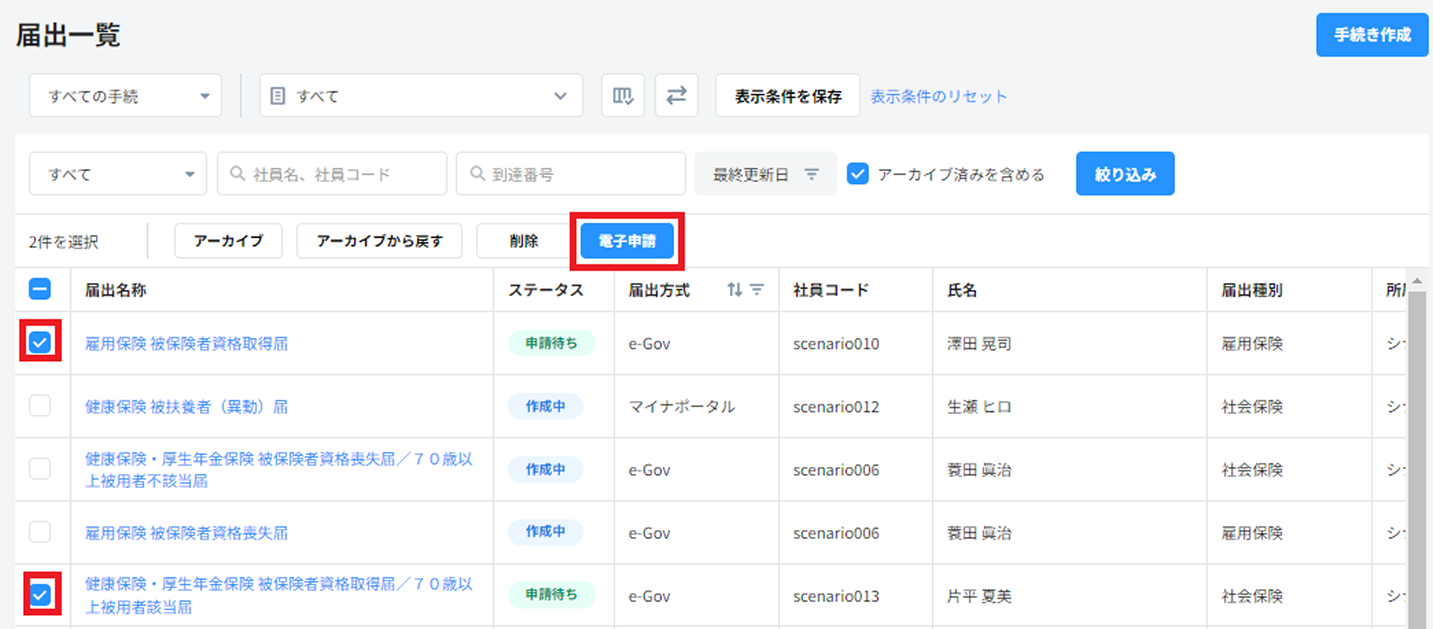Viewport: 1433px width, 629px height.
Task: Click 申請待ち status badge for 片平 夏美
Action: pyautogui.click(x=551, y=594)
